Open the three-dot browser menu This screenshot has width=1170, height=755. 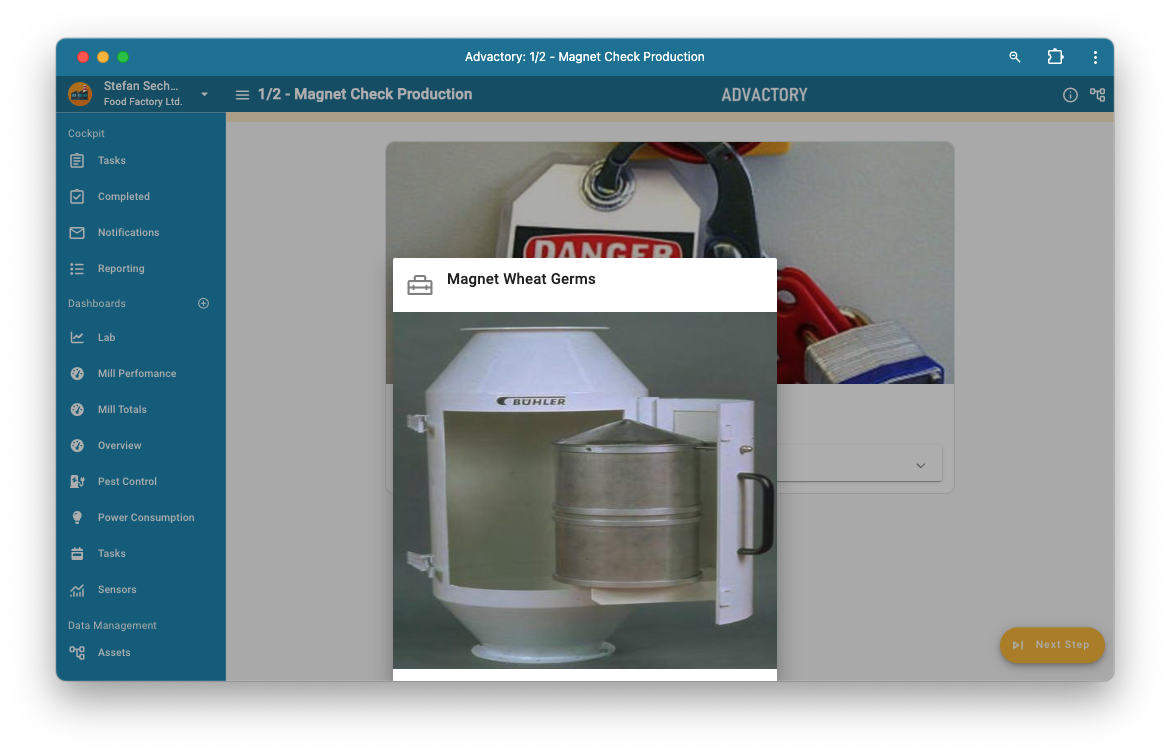[1095, 57]
